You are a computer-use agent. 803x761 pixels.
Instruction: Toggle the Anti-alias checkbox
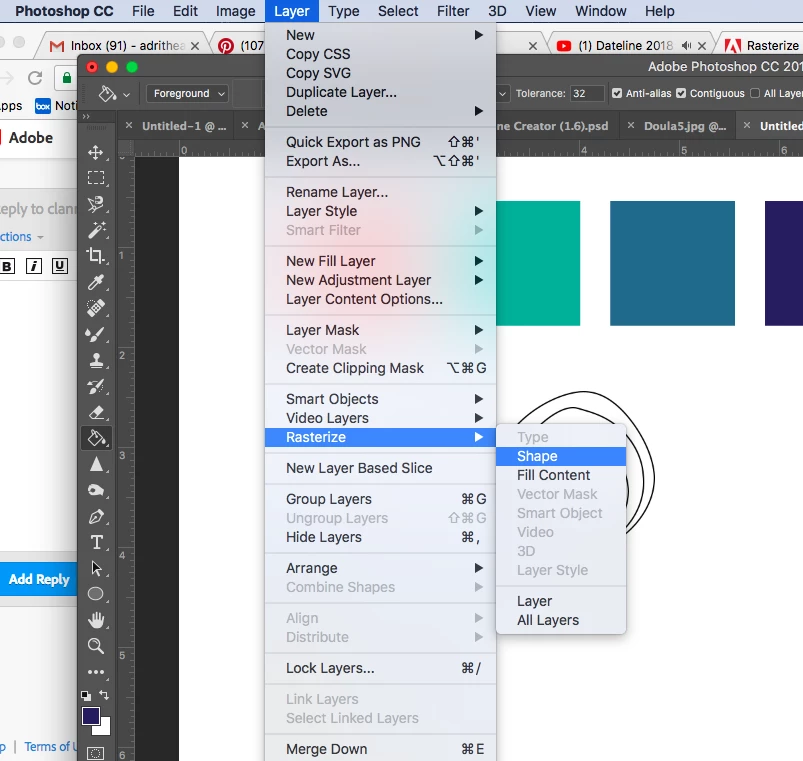pos(617,93)
